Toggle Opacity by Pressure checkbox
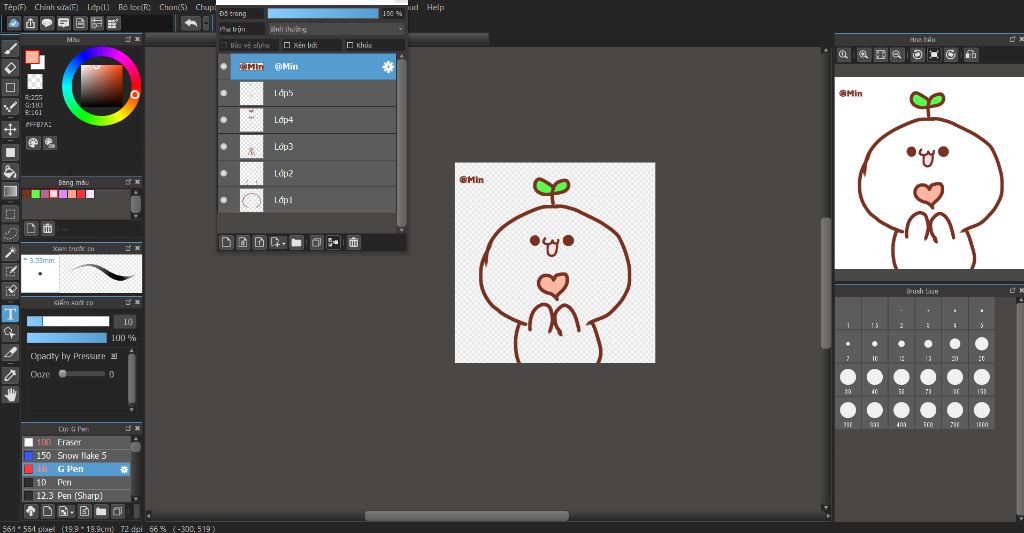This screenshot has width=1024, height=533. point(114,356)
